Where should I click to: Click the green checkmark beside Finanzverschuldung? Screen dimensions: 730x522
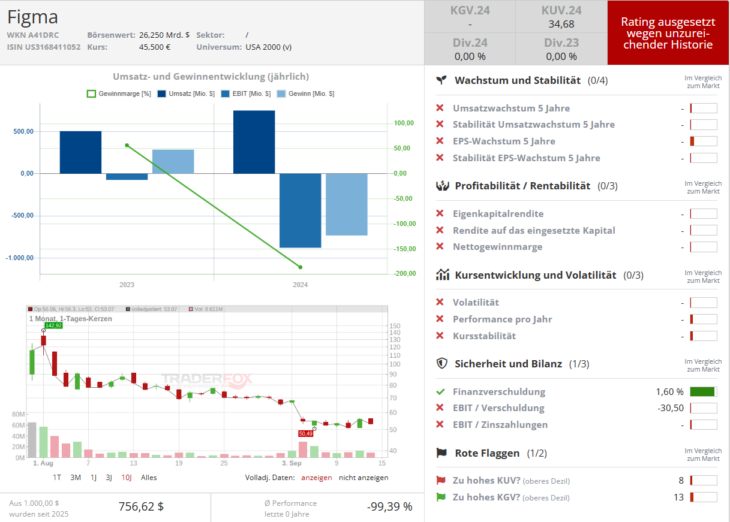pos(440,392)
